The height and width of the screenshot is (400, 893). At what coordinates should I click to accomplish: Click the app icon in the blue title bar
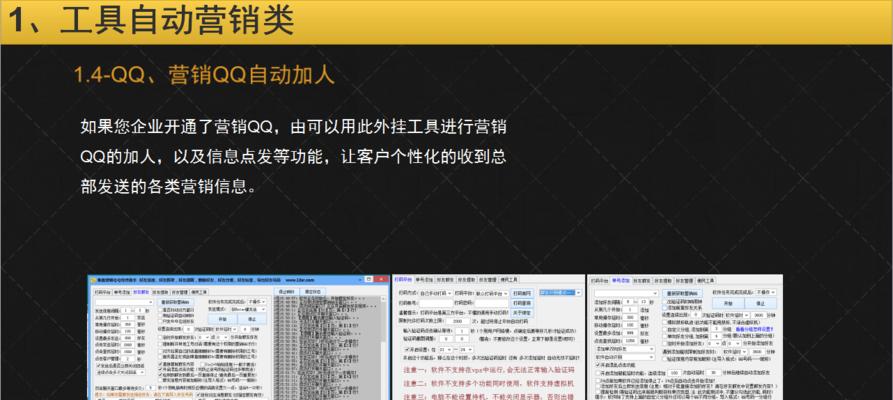(x=93, y=280)
